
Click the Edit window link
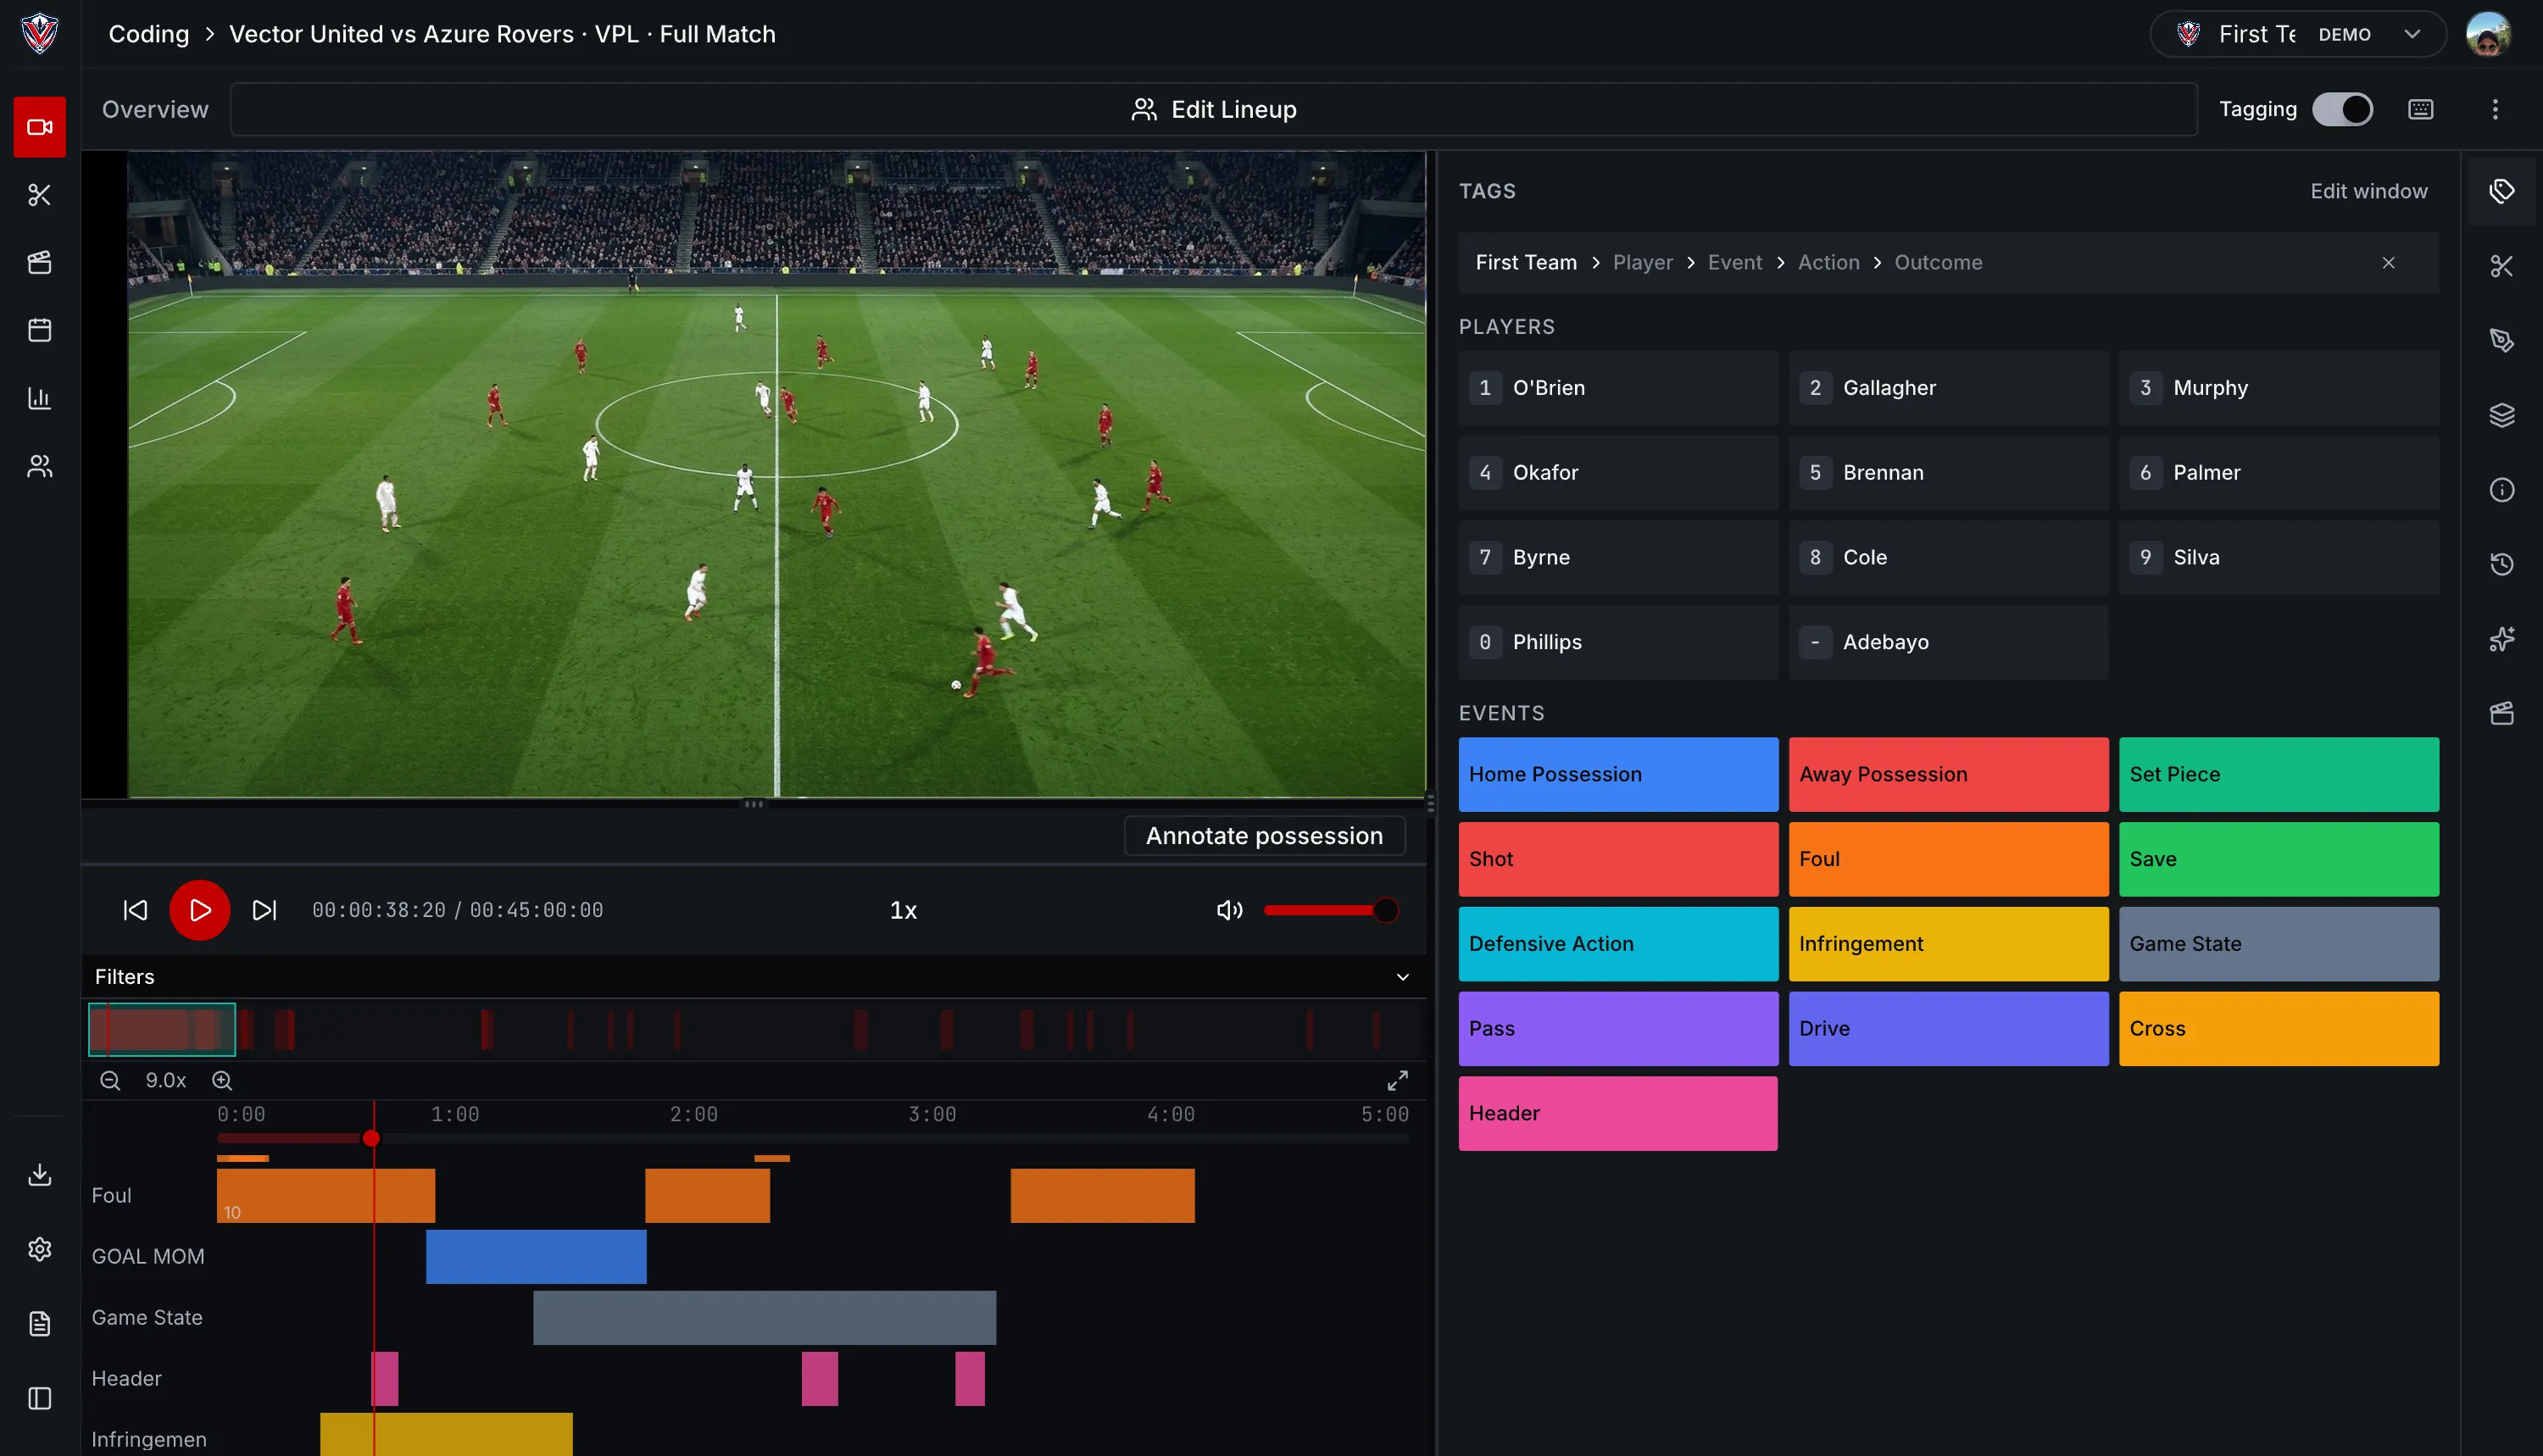pos(2368,191)
